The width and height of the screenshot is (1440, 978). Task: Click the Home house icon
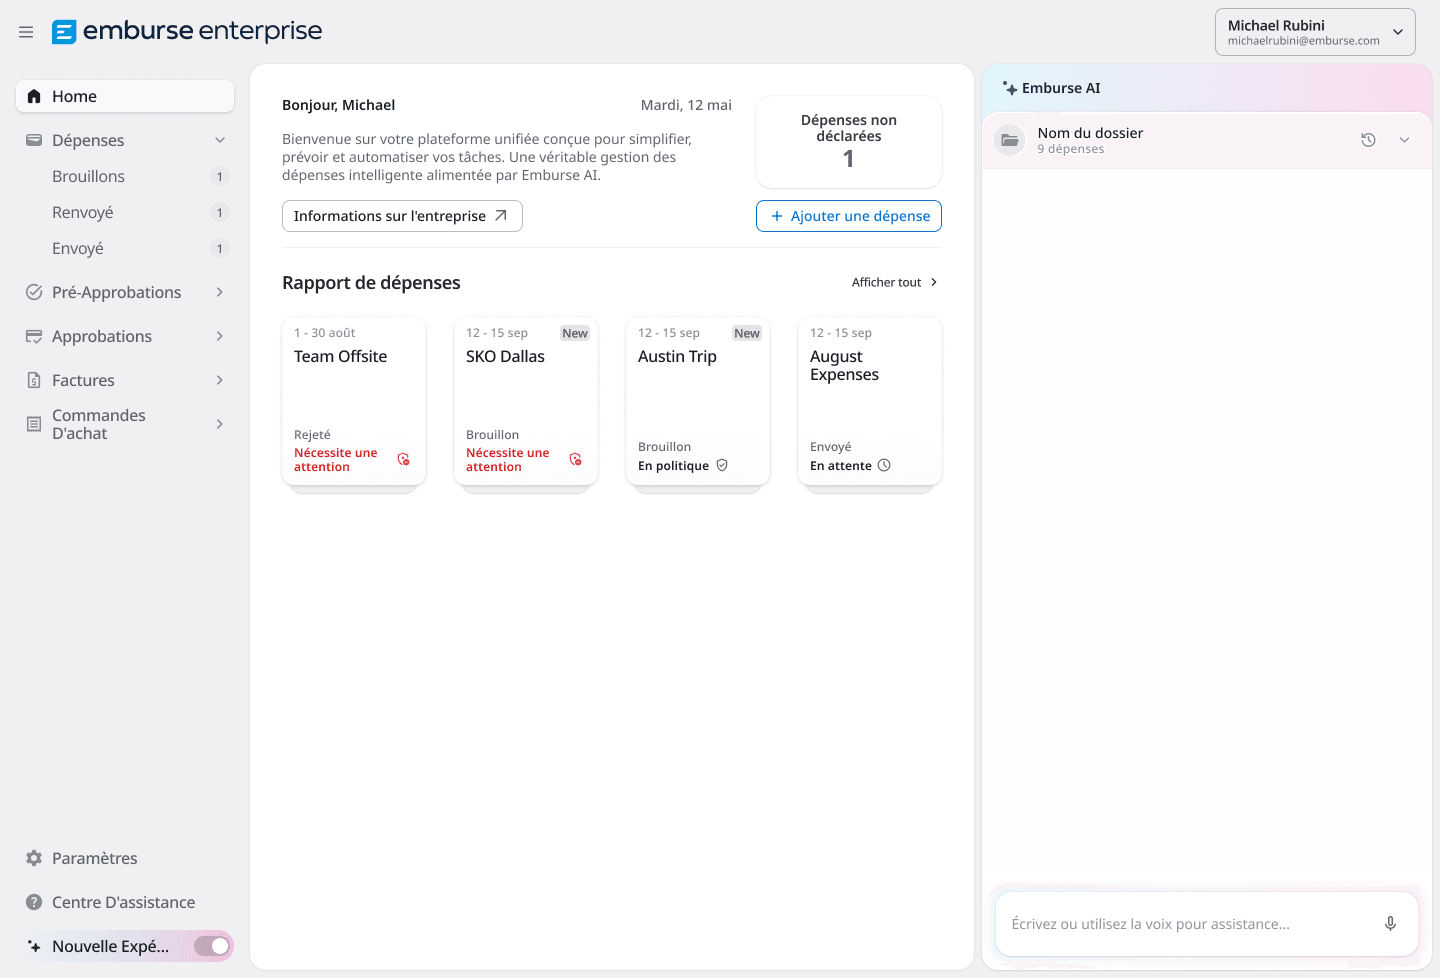pyautogui.click(x=34, y=96)
